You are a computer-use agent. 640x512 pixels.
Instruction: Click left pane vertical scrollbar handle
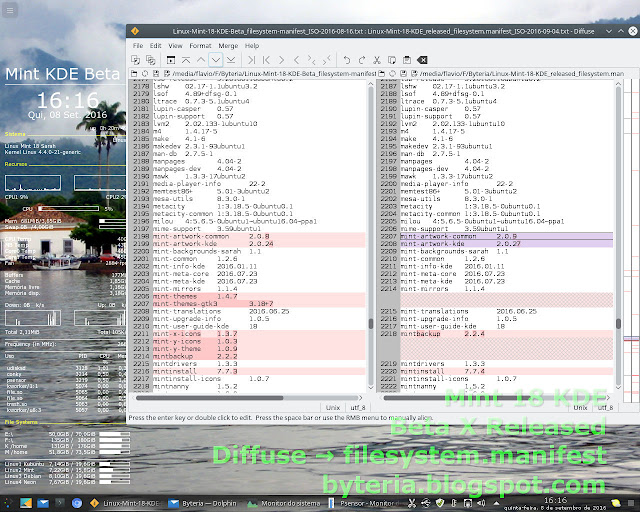(371, 323)
